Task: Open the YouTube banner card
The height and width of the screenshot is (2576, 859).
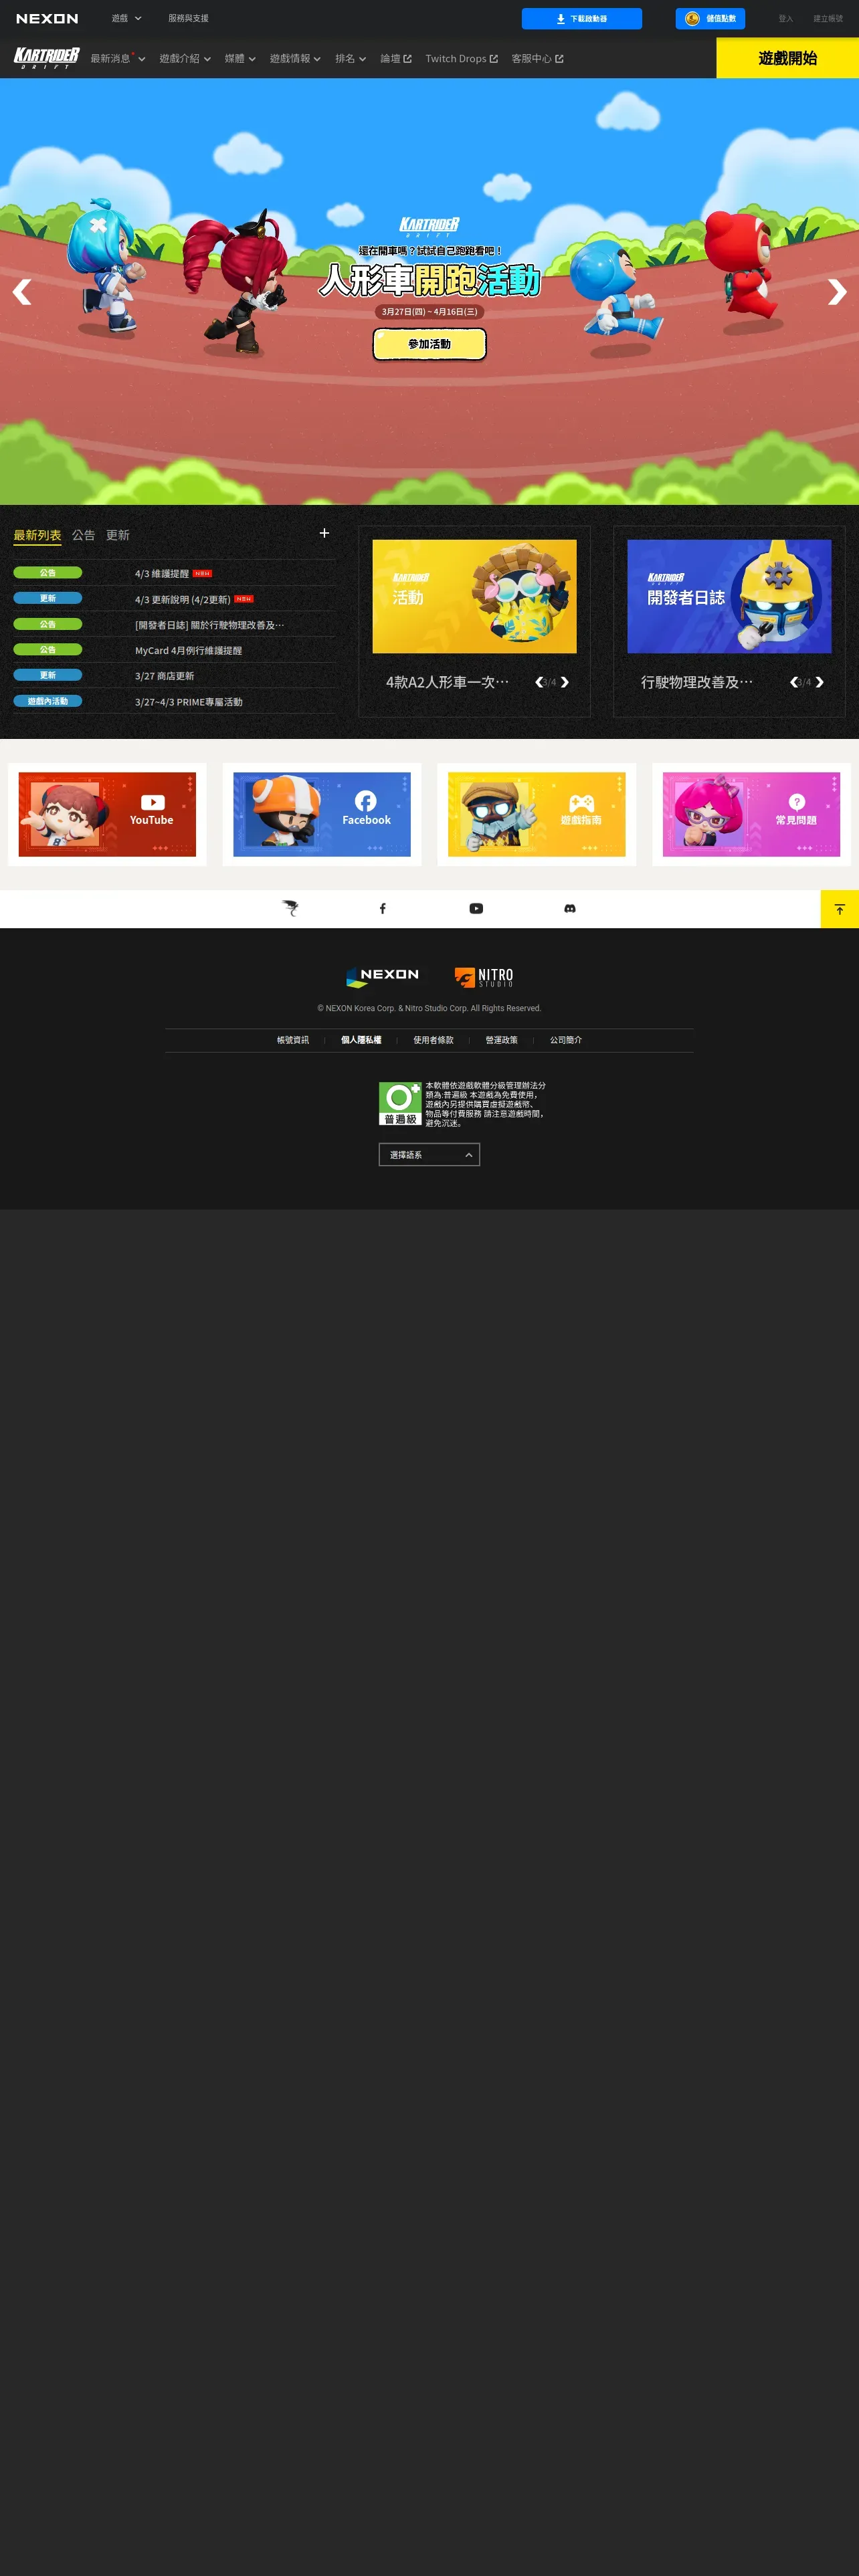Action: (x=107, y=814)
